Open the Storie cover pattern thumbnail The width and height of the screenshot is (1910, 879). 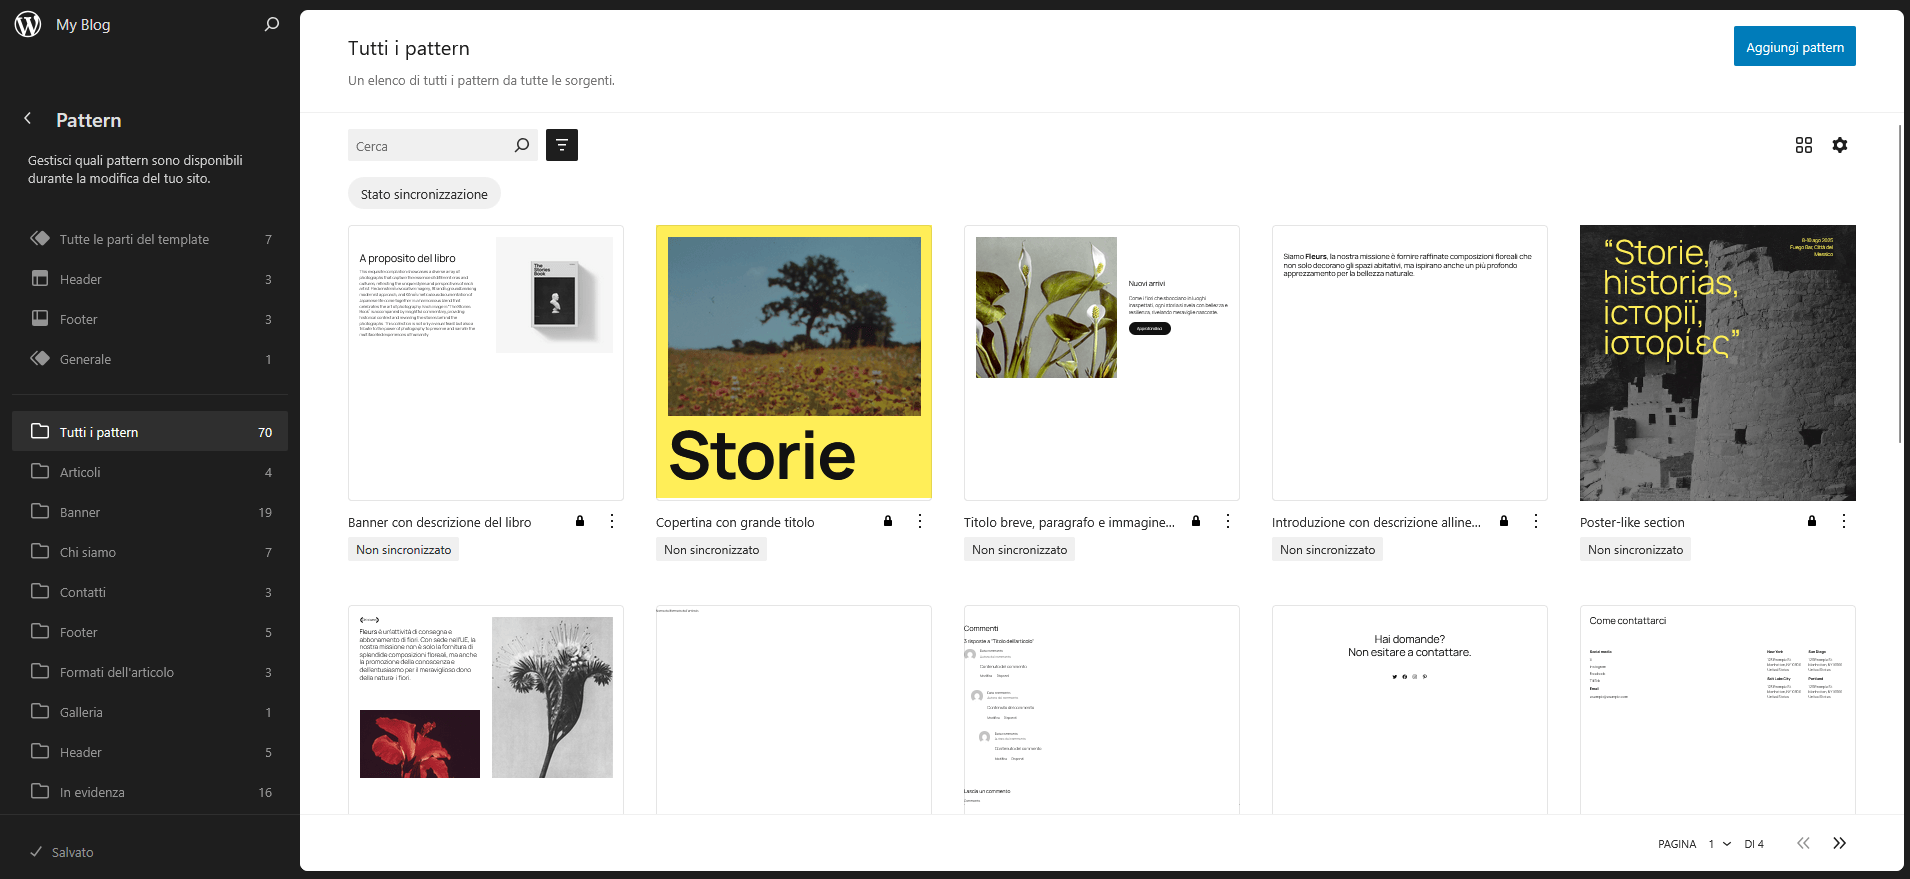[794, 363]
